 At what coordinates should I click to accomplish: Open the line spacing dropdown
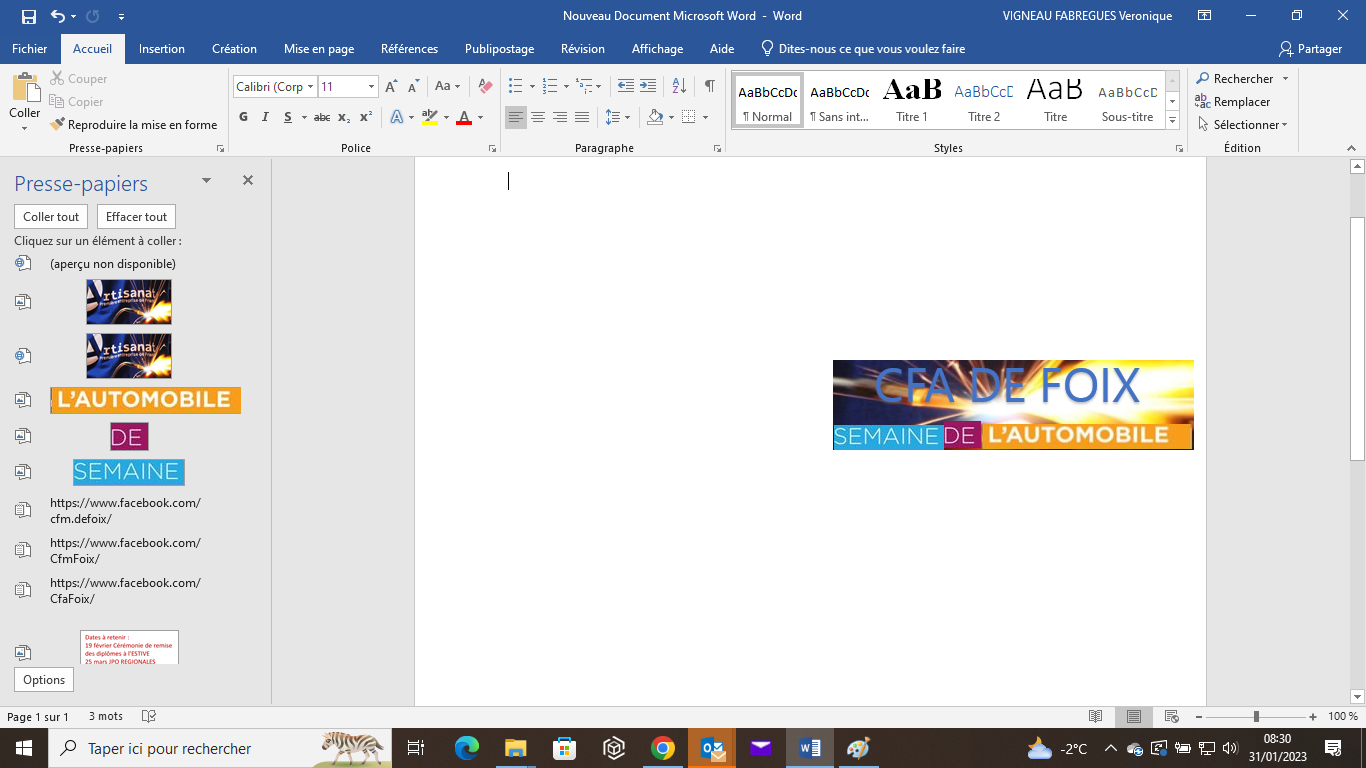618,117
